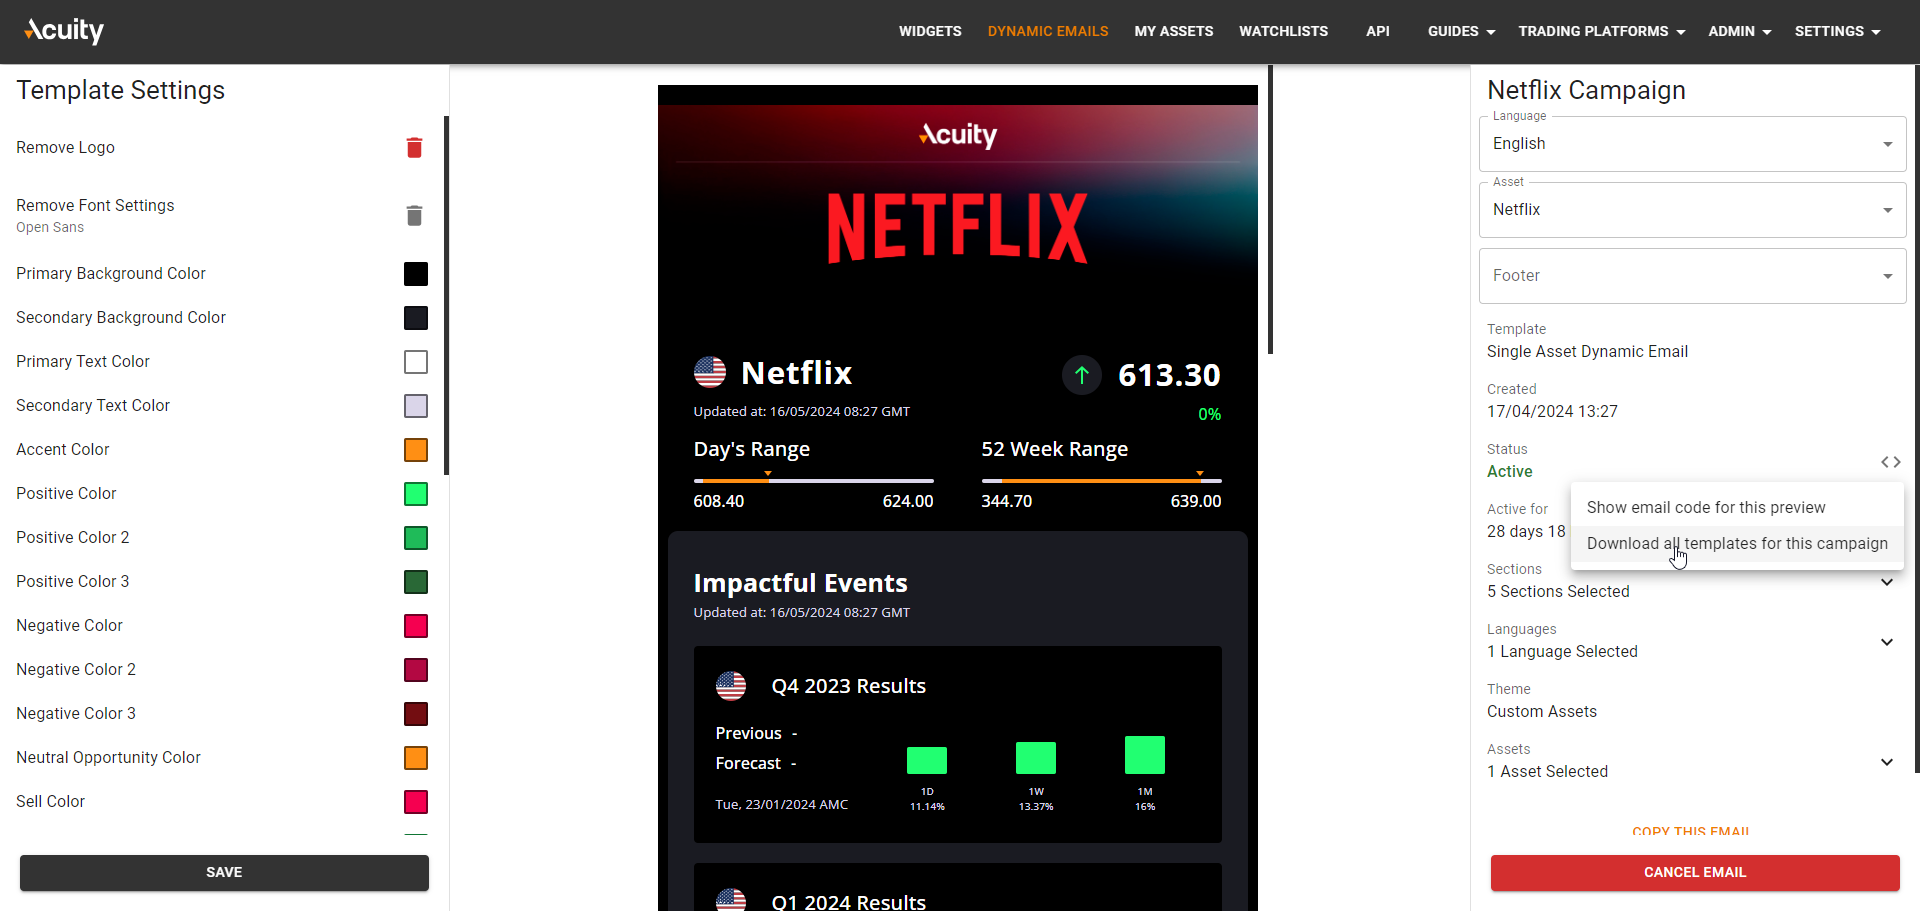Open the Neutral Opportunity Color swatch
This screenshot has height=911, width=1920.
pyautogui.click(x=416, y=758)
